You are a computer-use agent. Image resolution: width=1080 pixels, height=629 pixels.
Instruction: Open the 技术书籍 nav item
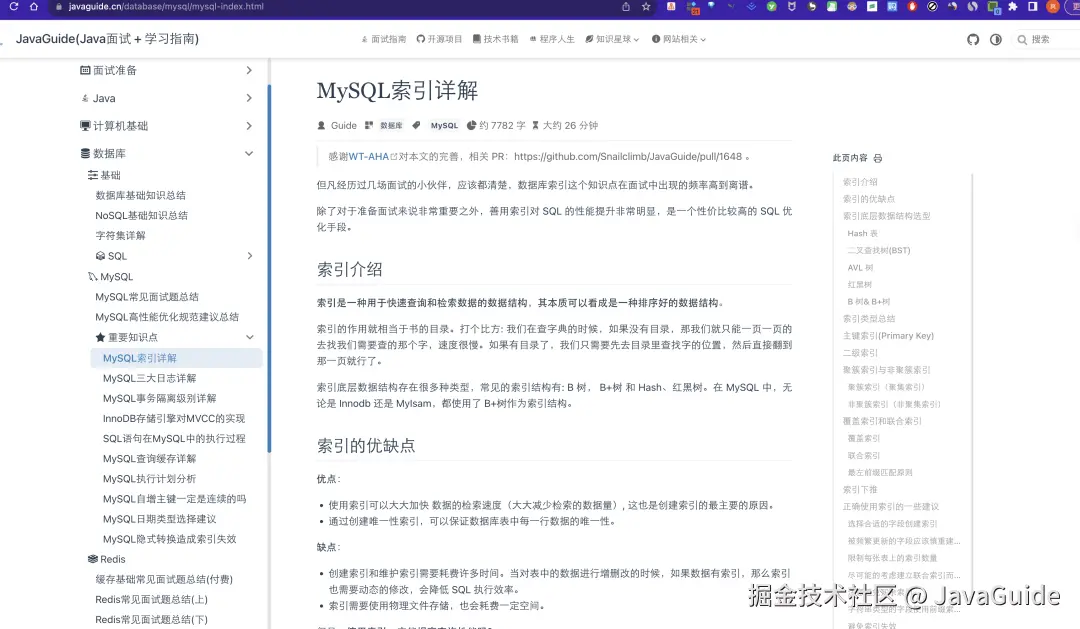[495, 39]
